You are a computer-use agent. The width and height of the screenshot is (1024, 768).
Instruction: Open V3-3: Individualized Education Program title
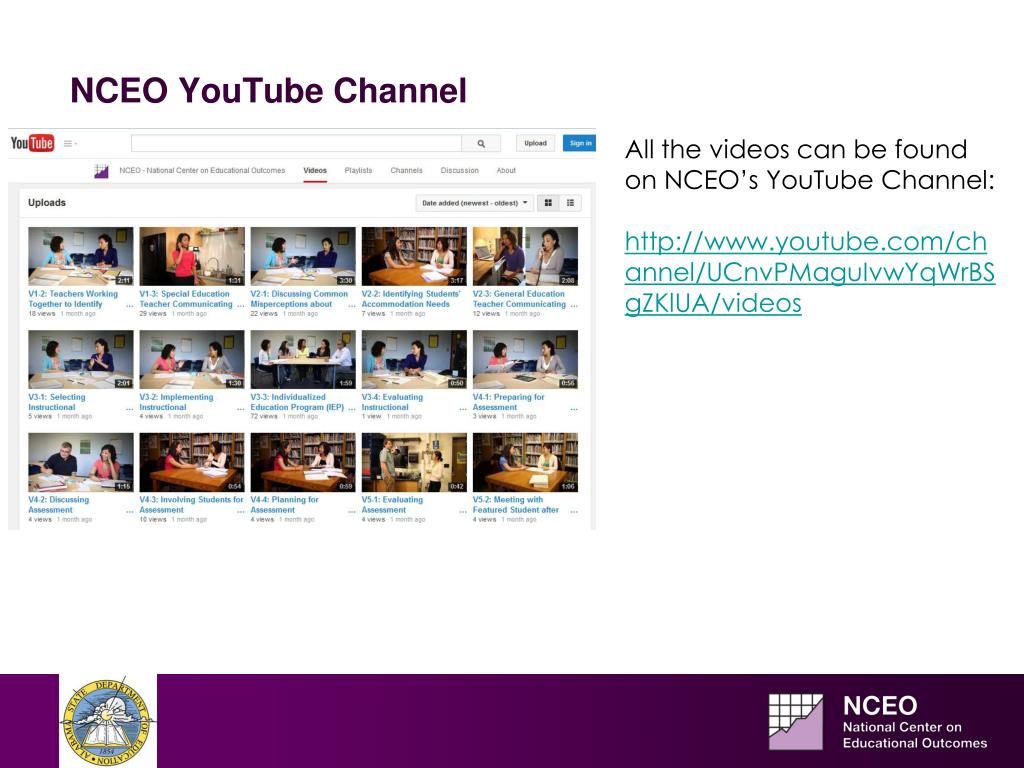tap(297, 402)
